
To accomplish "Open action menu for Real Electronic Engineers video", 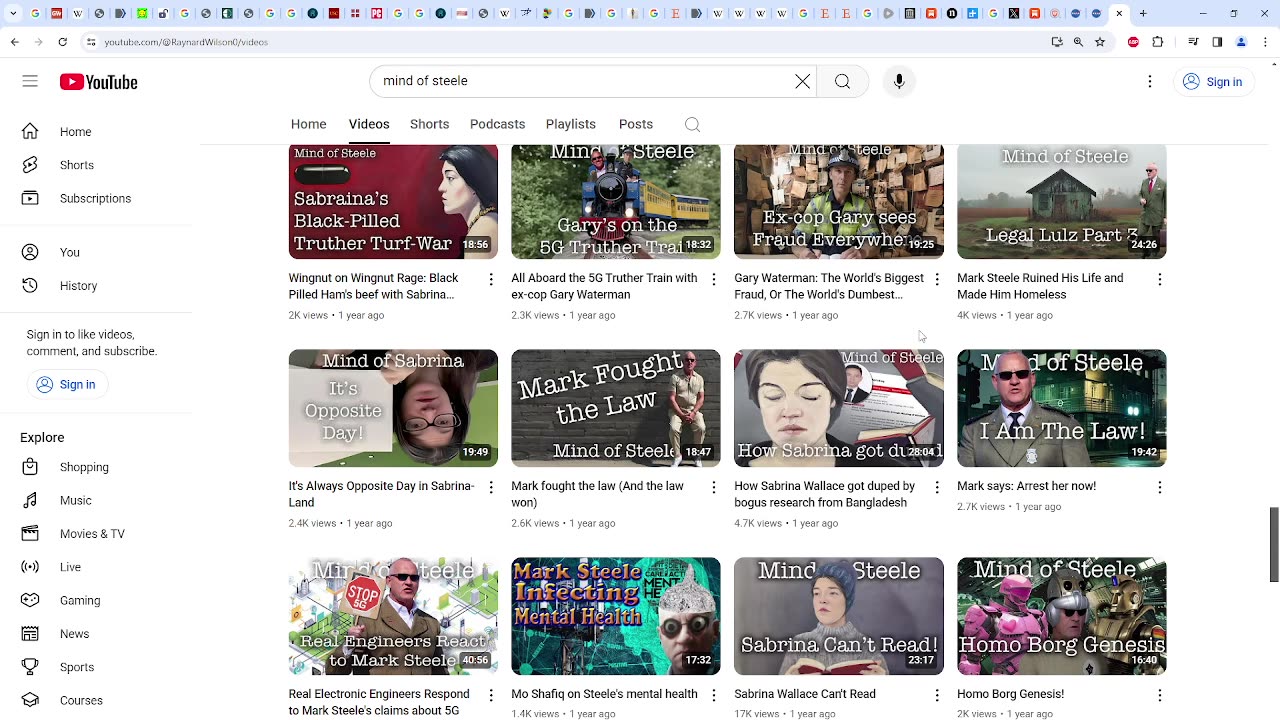I will pos(491,696).
